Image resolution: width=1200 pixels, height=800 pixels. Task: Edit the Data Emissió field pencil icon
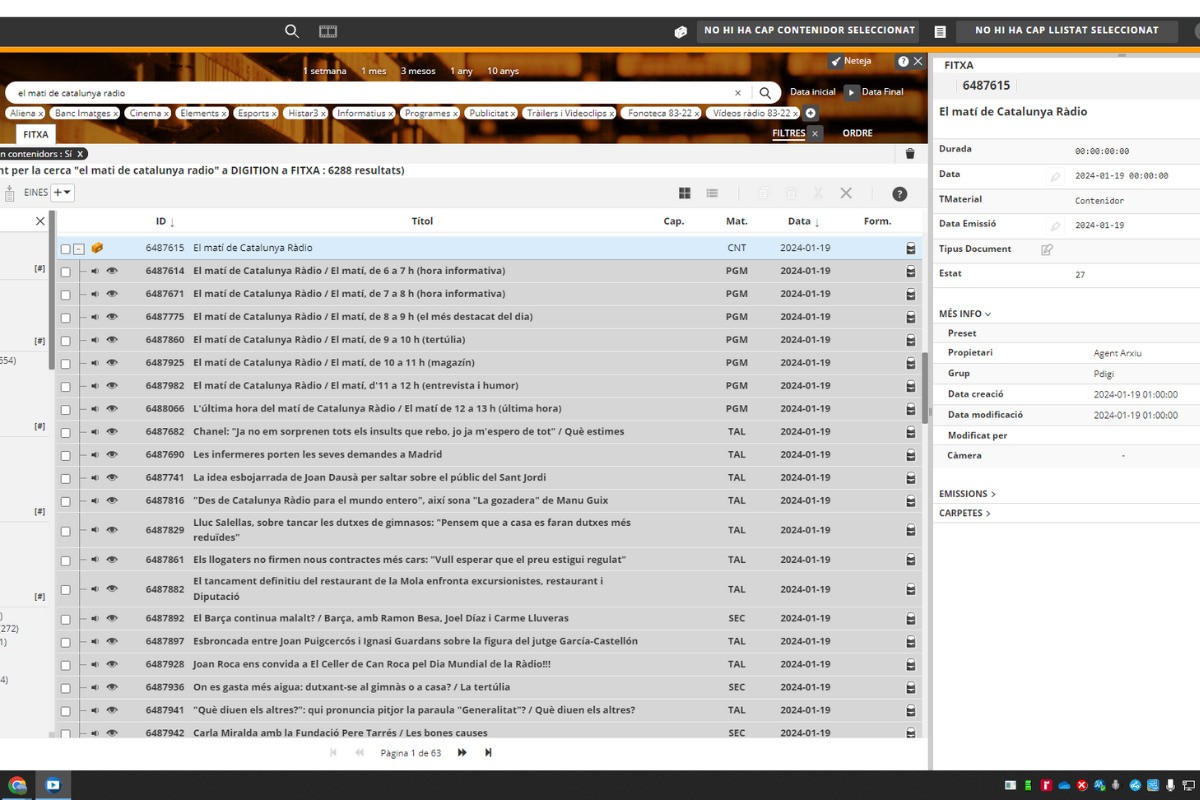tap(1055, 226)
